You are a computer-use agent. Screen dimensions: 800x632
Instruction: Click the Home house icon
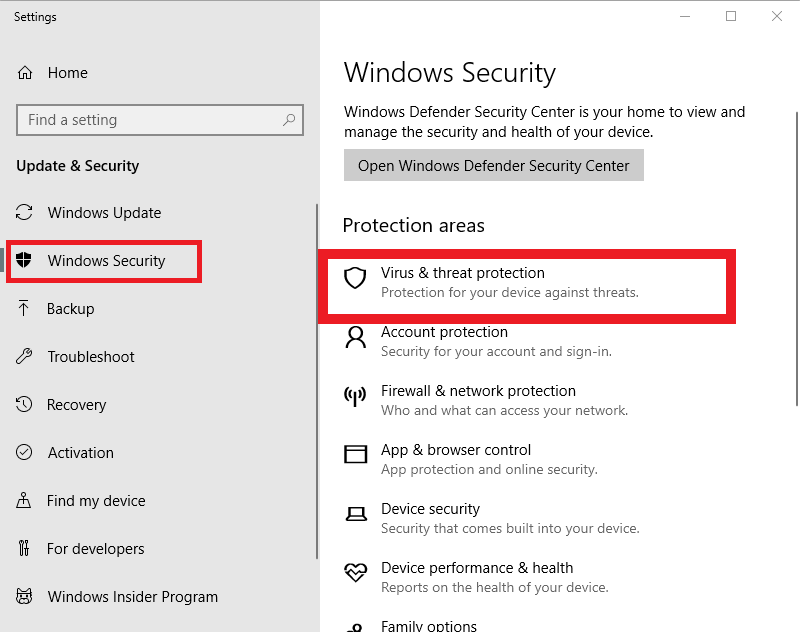(25, 73)
